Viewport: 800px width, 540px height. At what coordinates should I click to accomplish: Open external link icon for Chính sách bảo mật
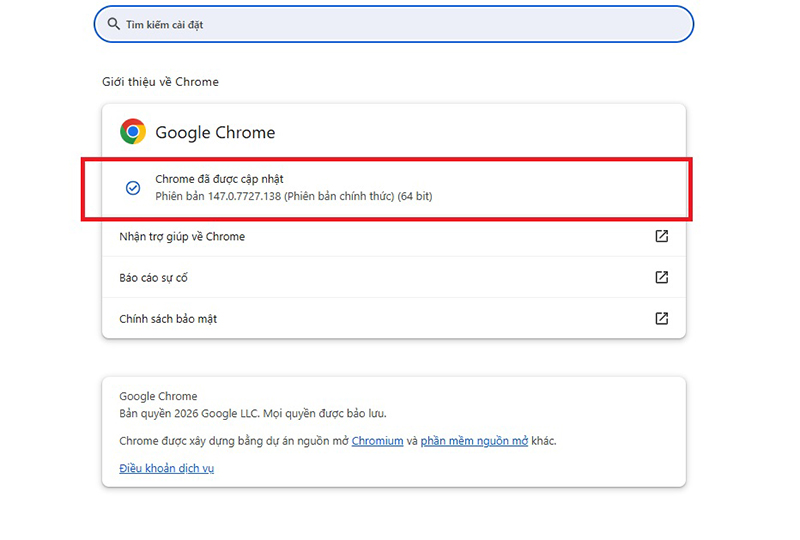tap(661, 318)
